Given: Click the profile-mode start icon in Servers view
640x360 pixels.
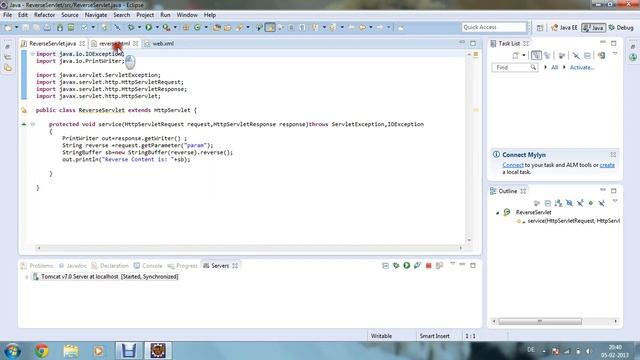Looking at the screenshot, I should (417, 265).
